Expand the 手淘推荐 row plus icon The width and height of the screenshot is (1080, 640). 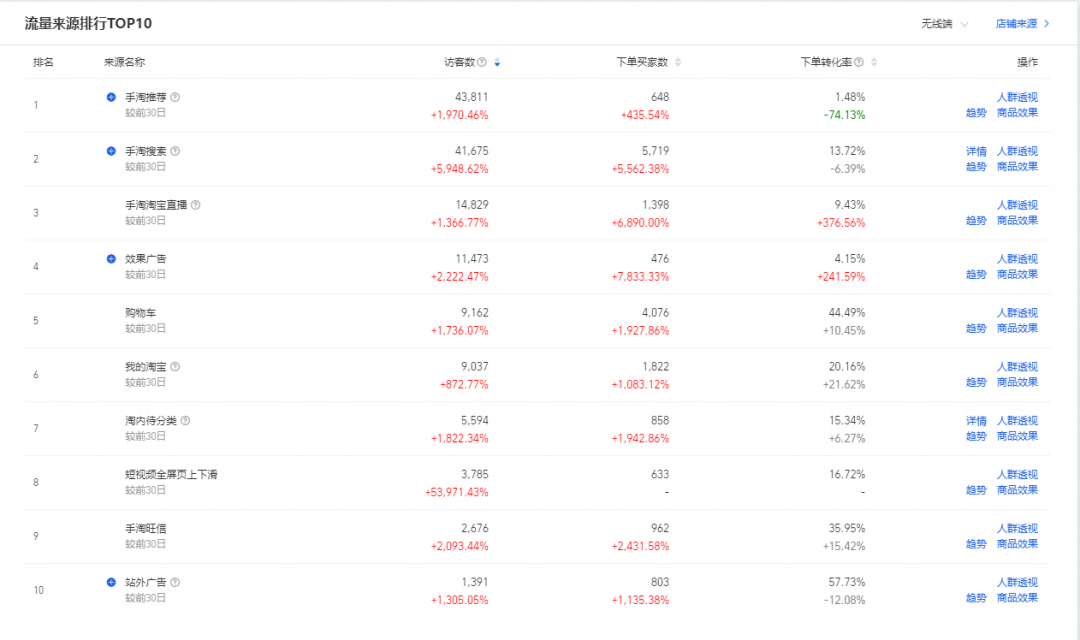coord(111,97)
